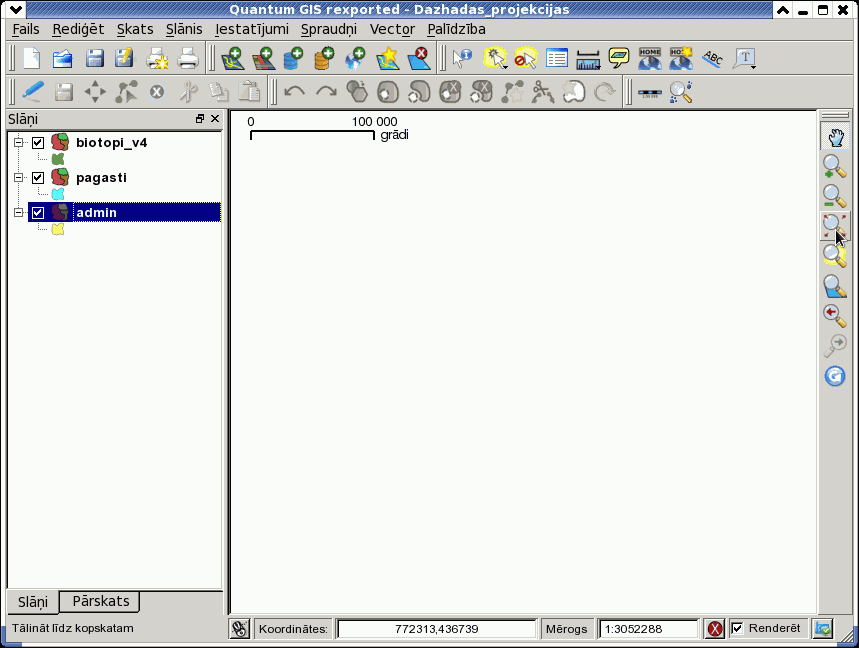Open the annotation tool dropdown arrow

754,67
